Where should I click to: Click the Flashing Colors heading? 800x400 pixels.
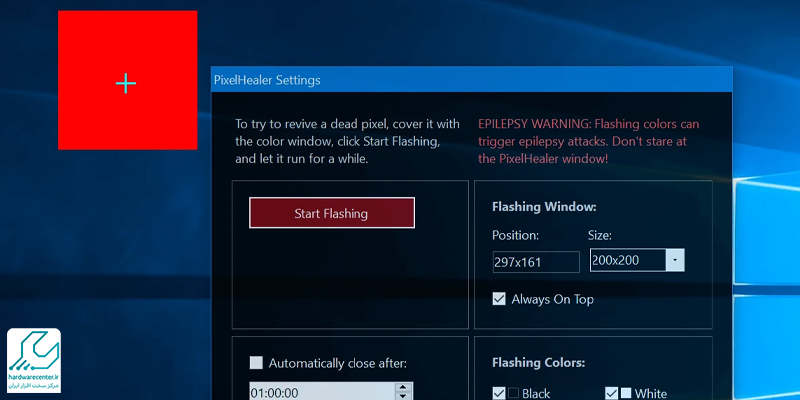coord(538,363)
